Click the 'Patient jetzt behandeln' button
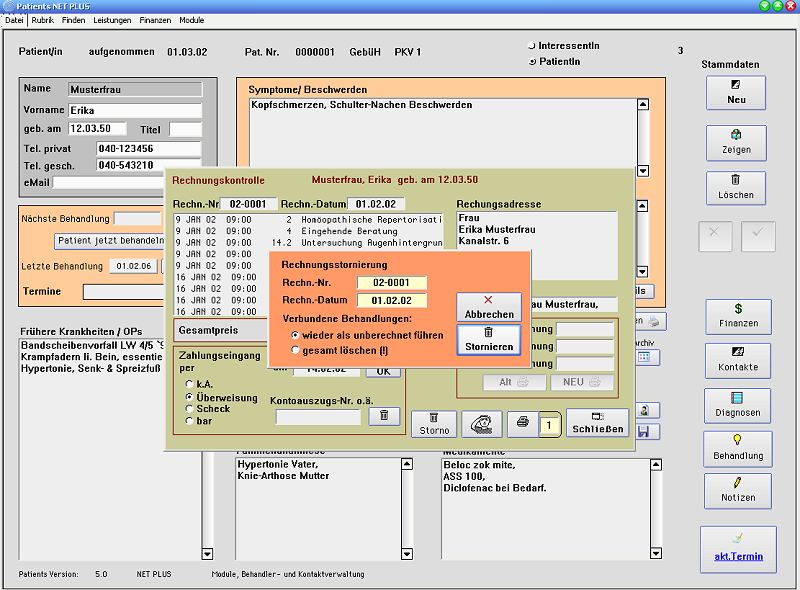This screenshot has height=590, width=800. coord(110,241)
